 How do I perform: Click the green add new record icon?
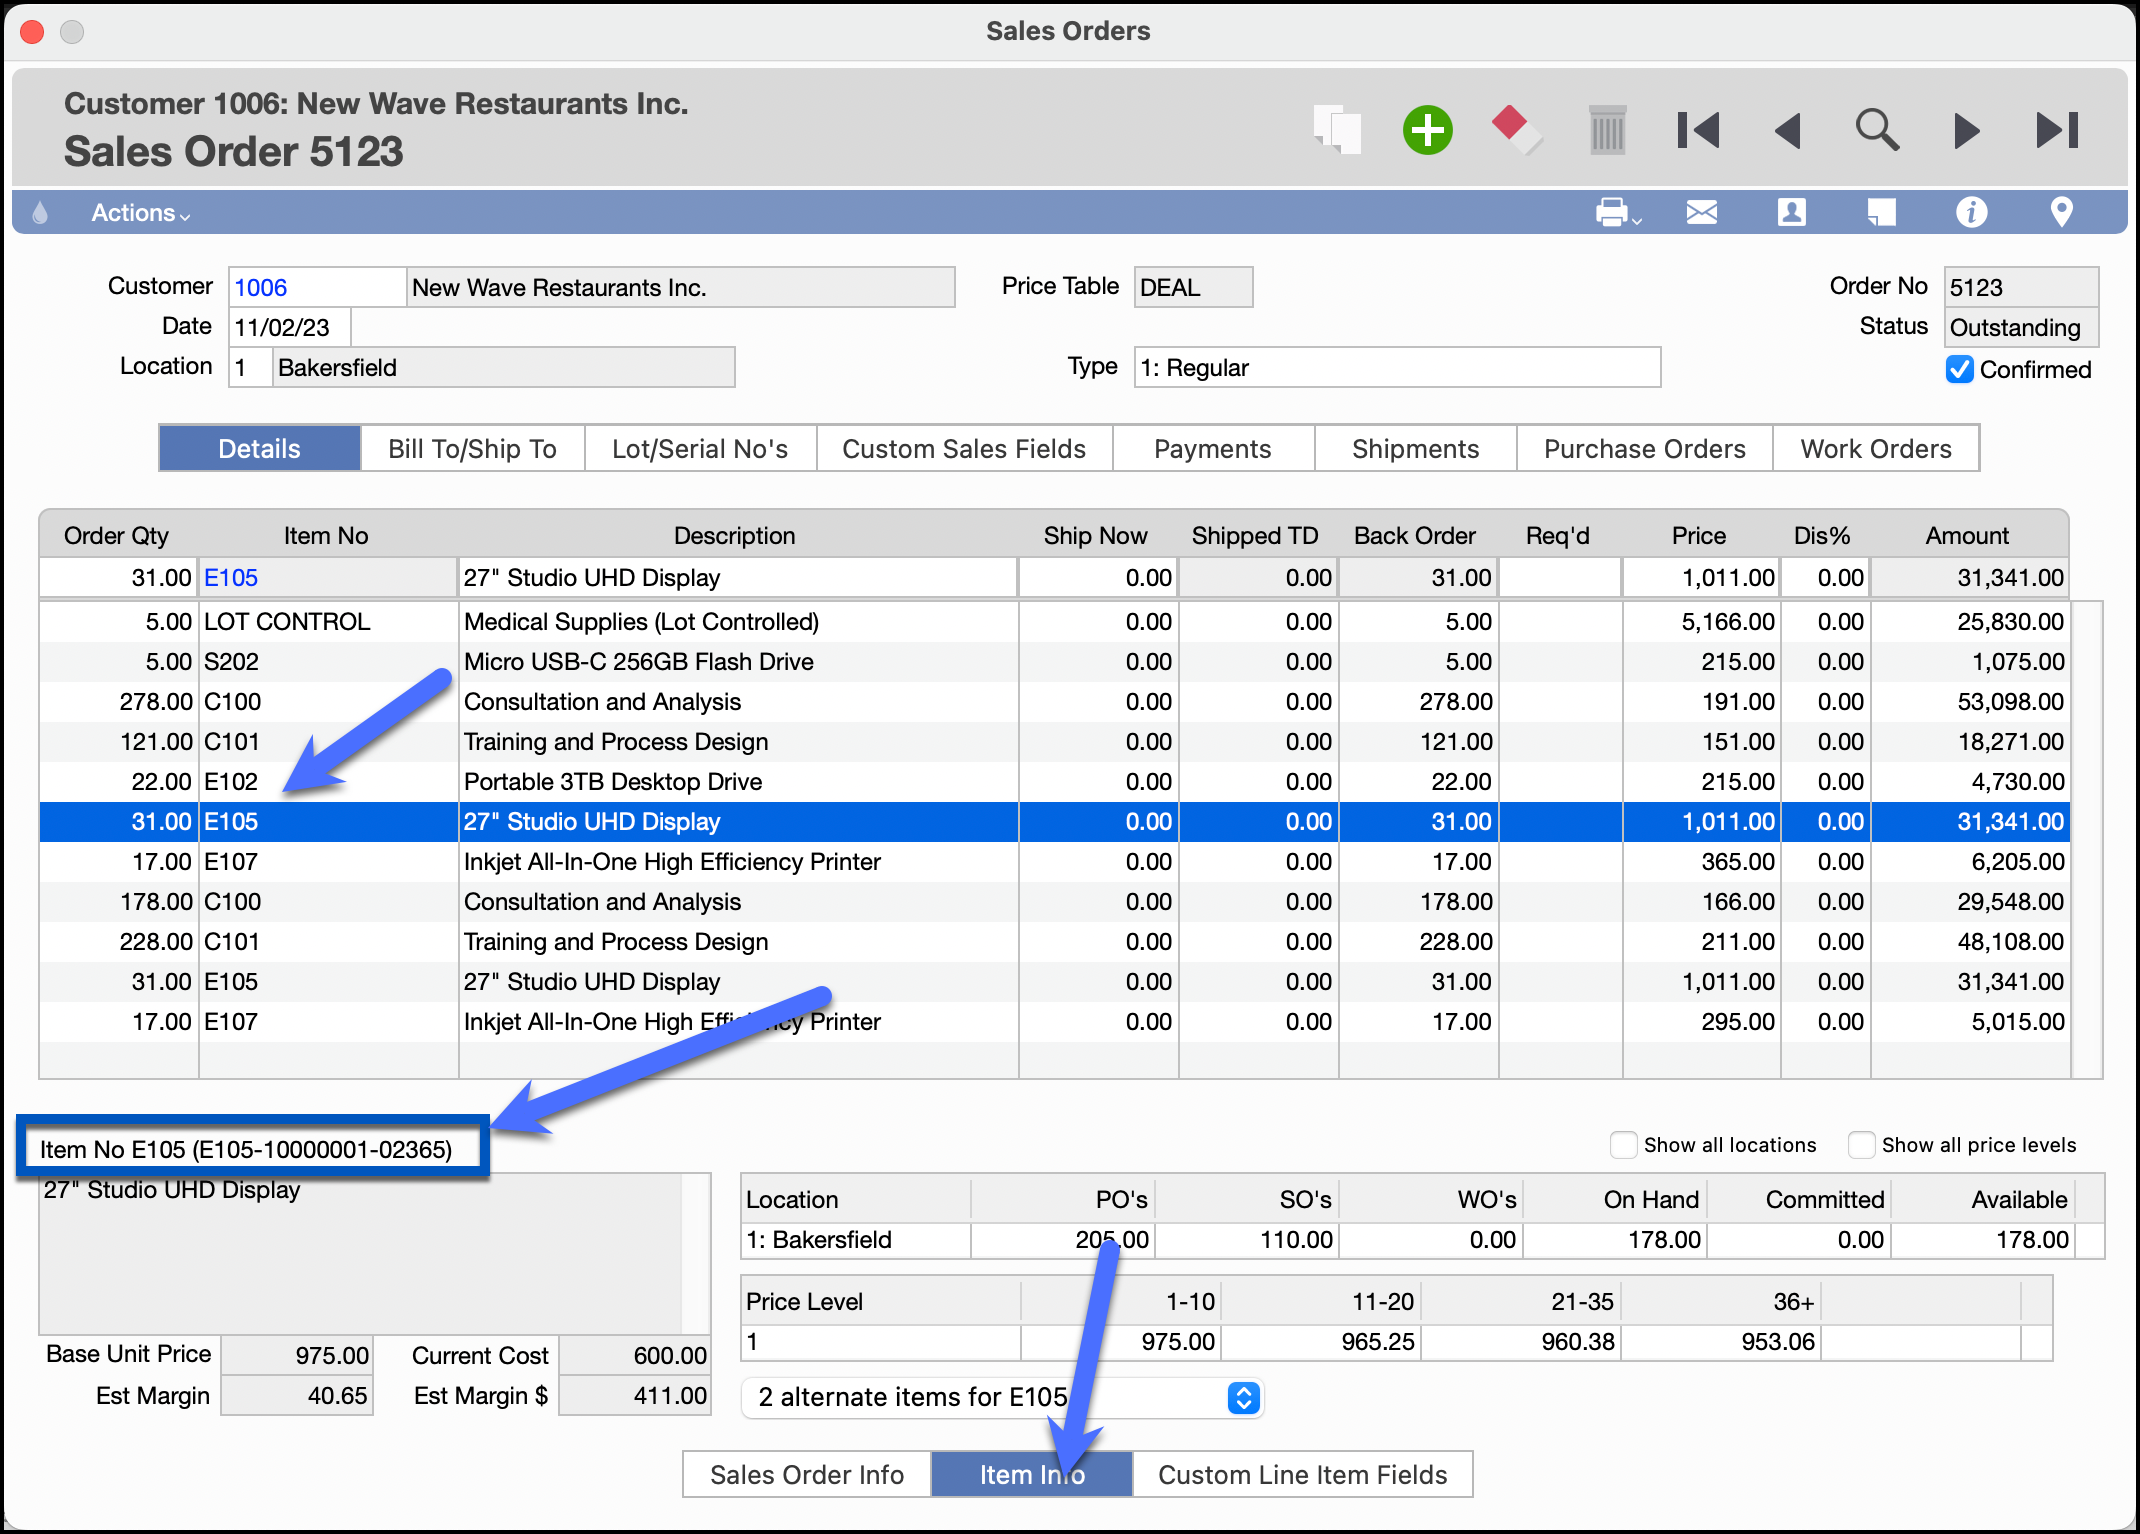[1427, 130]
